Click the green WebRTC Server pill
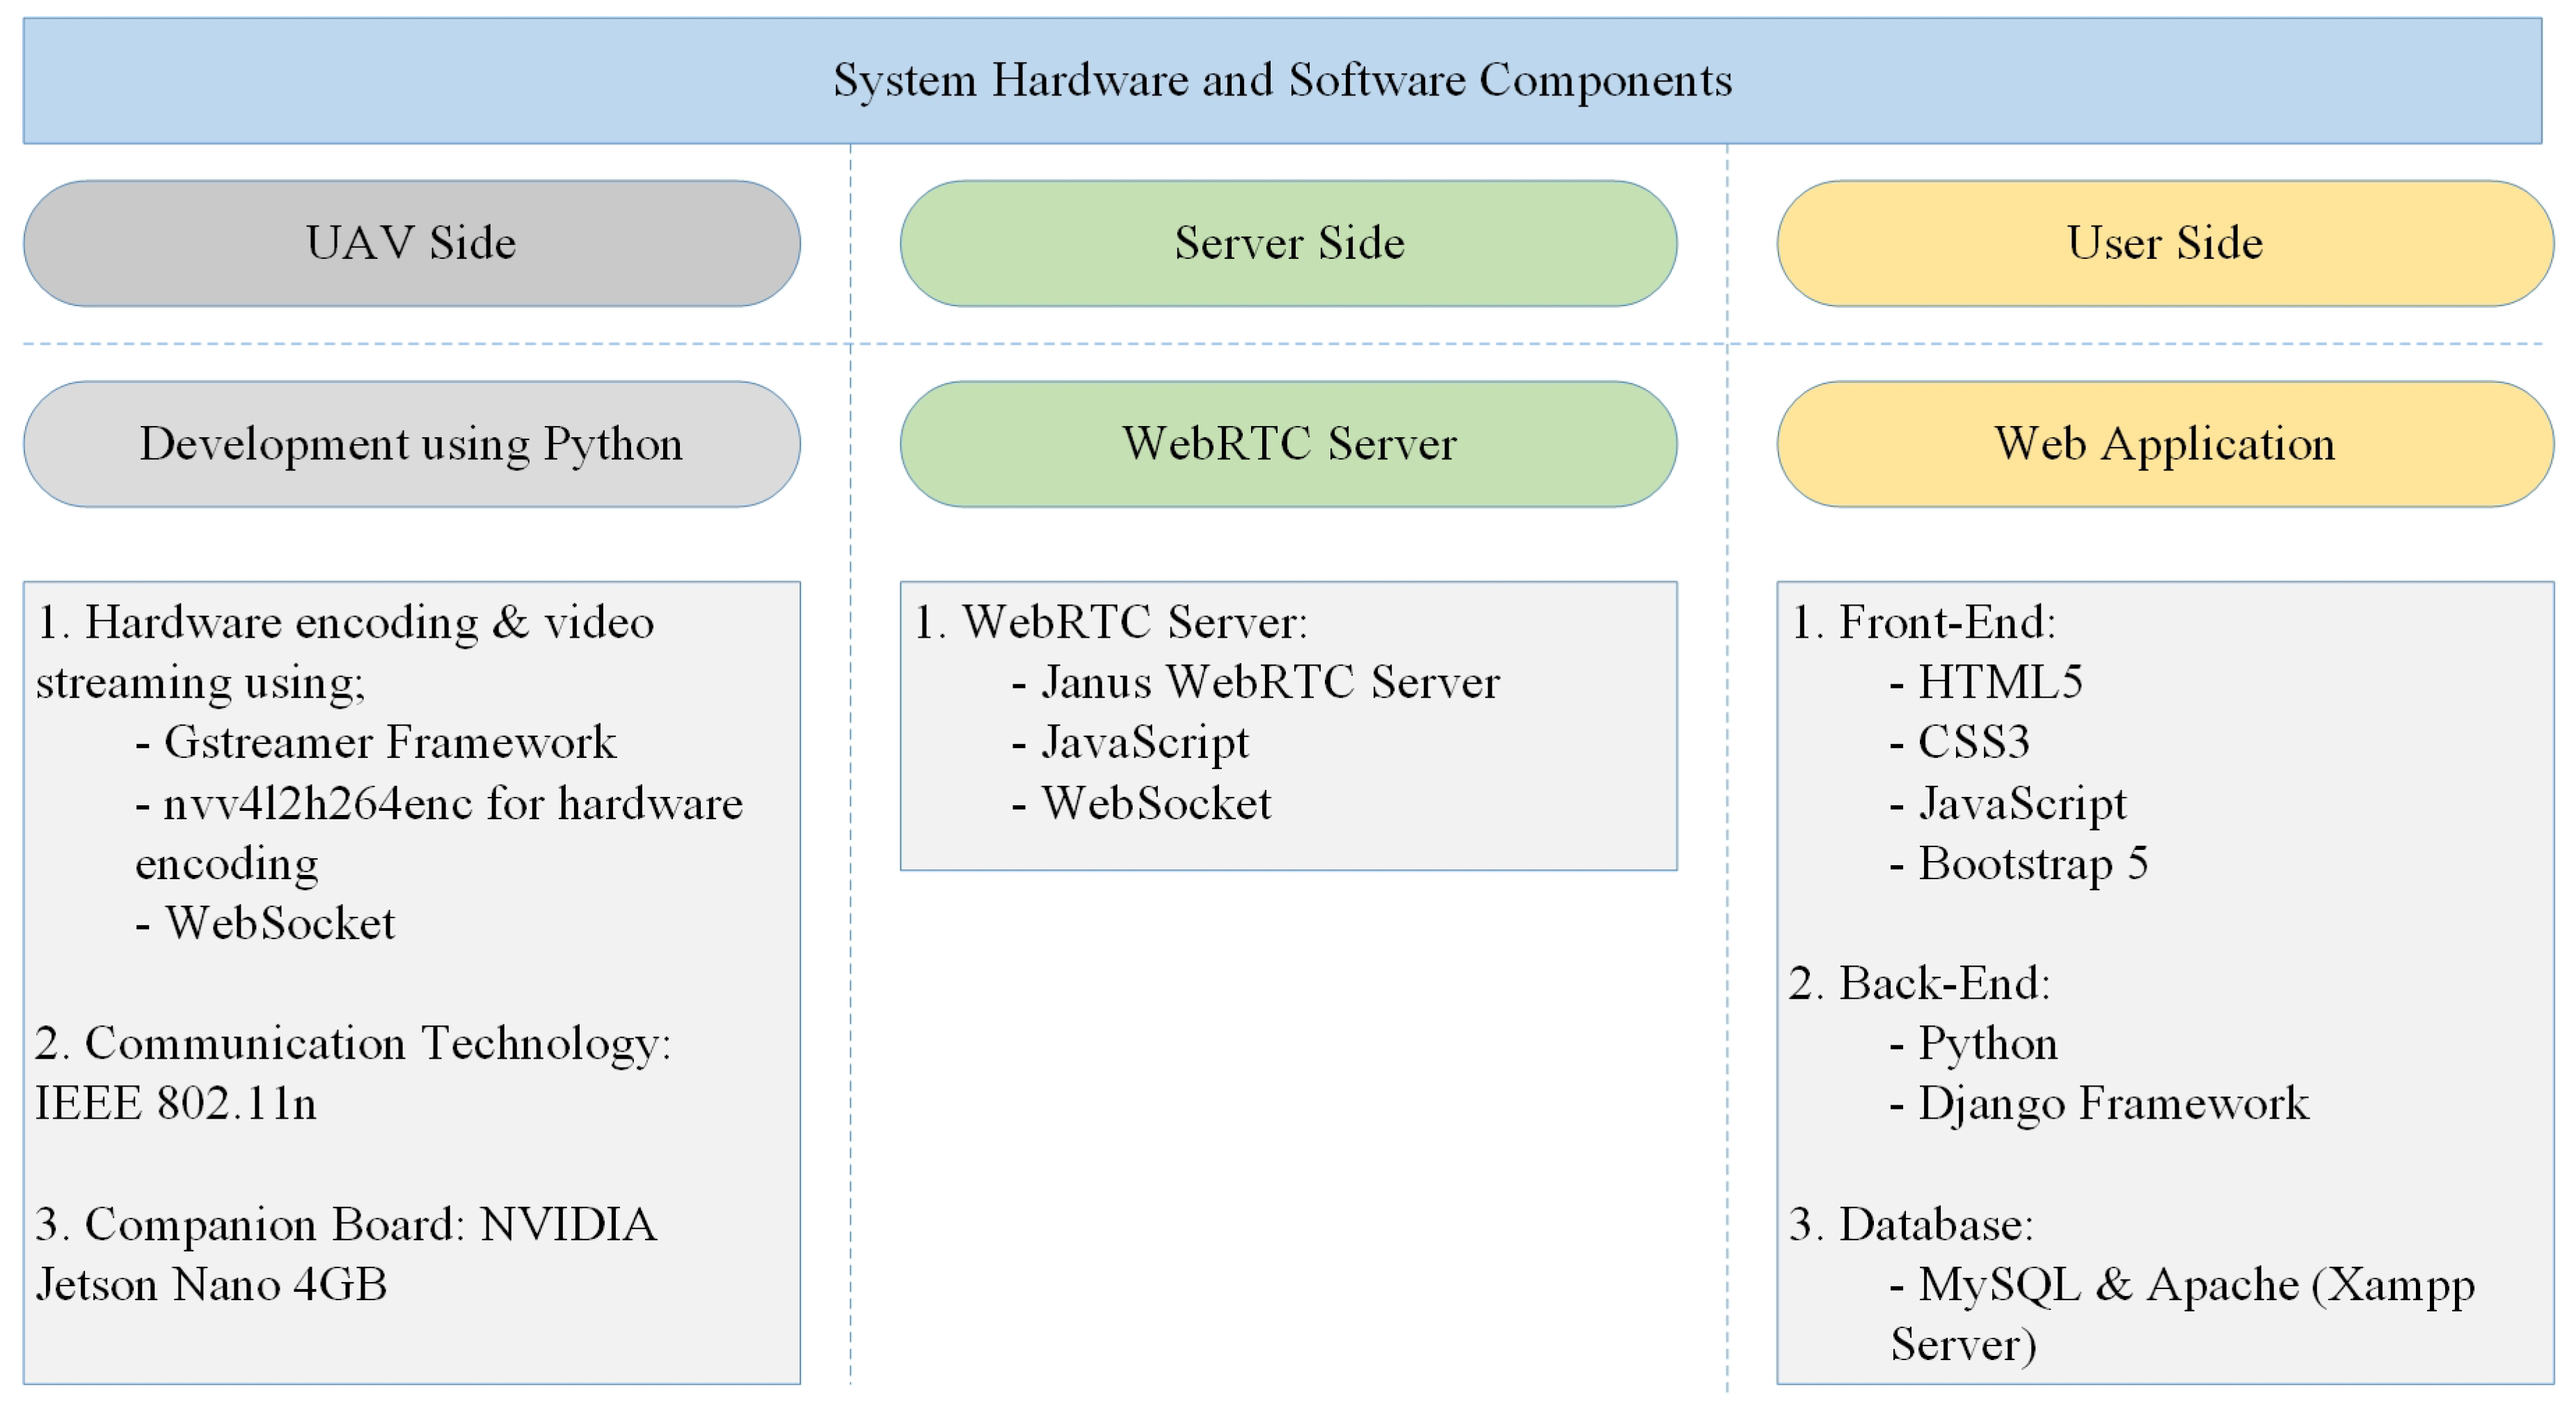The height and width of the screenshot is (1413, 2576). tap(1288, 444)
